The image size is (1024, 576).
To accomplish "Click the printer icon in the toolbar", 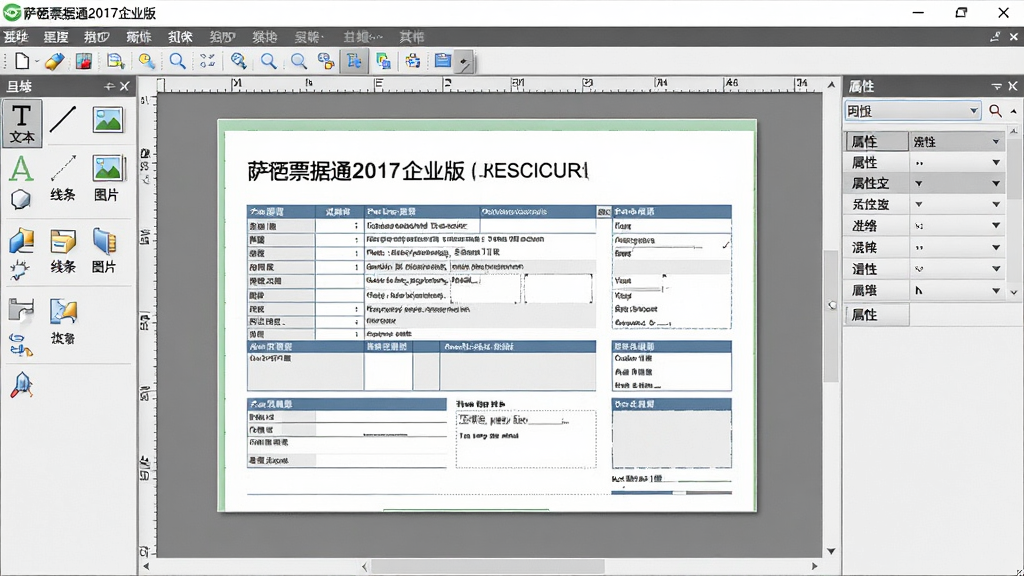I will [x=412, y=61].
